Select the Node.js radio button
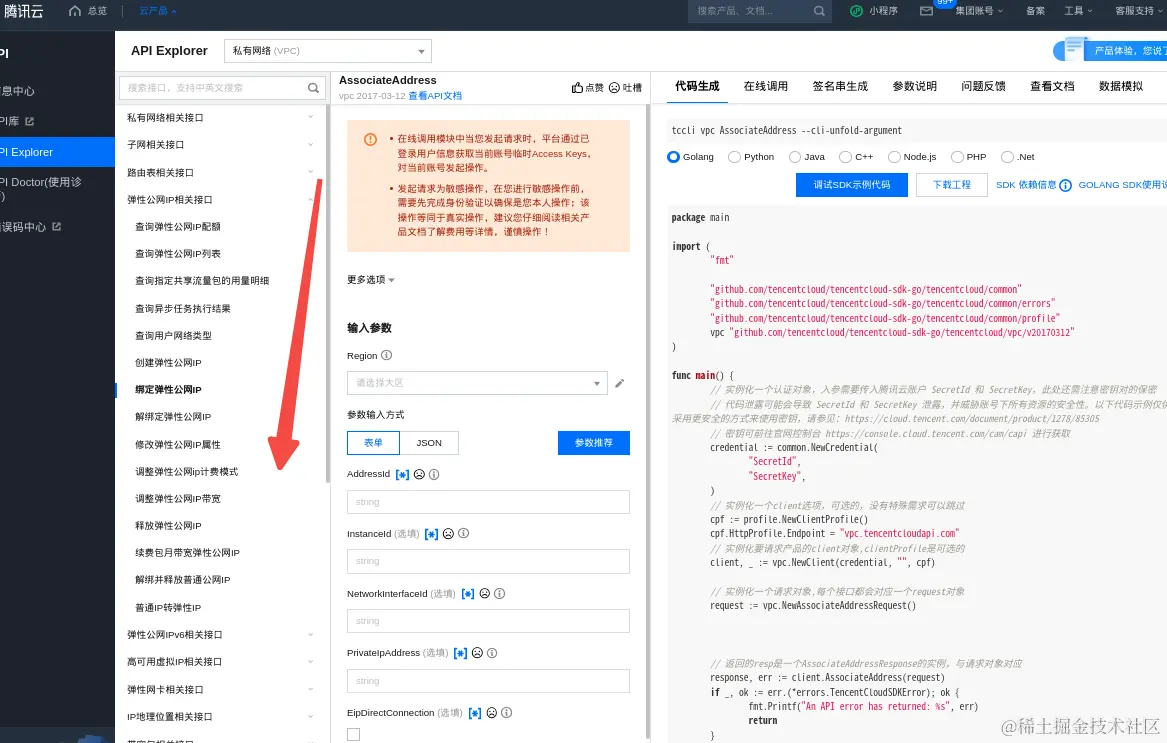This screenshot has height=743, width=1167. pos(894,157)
